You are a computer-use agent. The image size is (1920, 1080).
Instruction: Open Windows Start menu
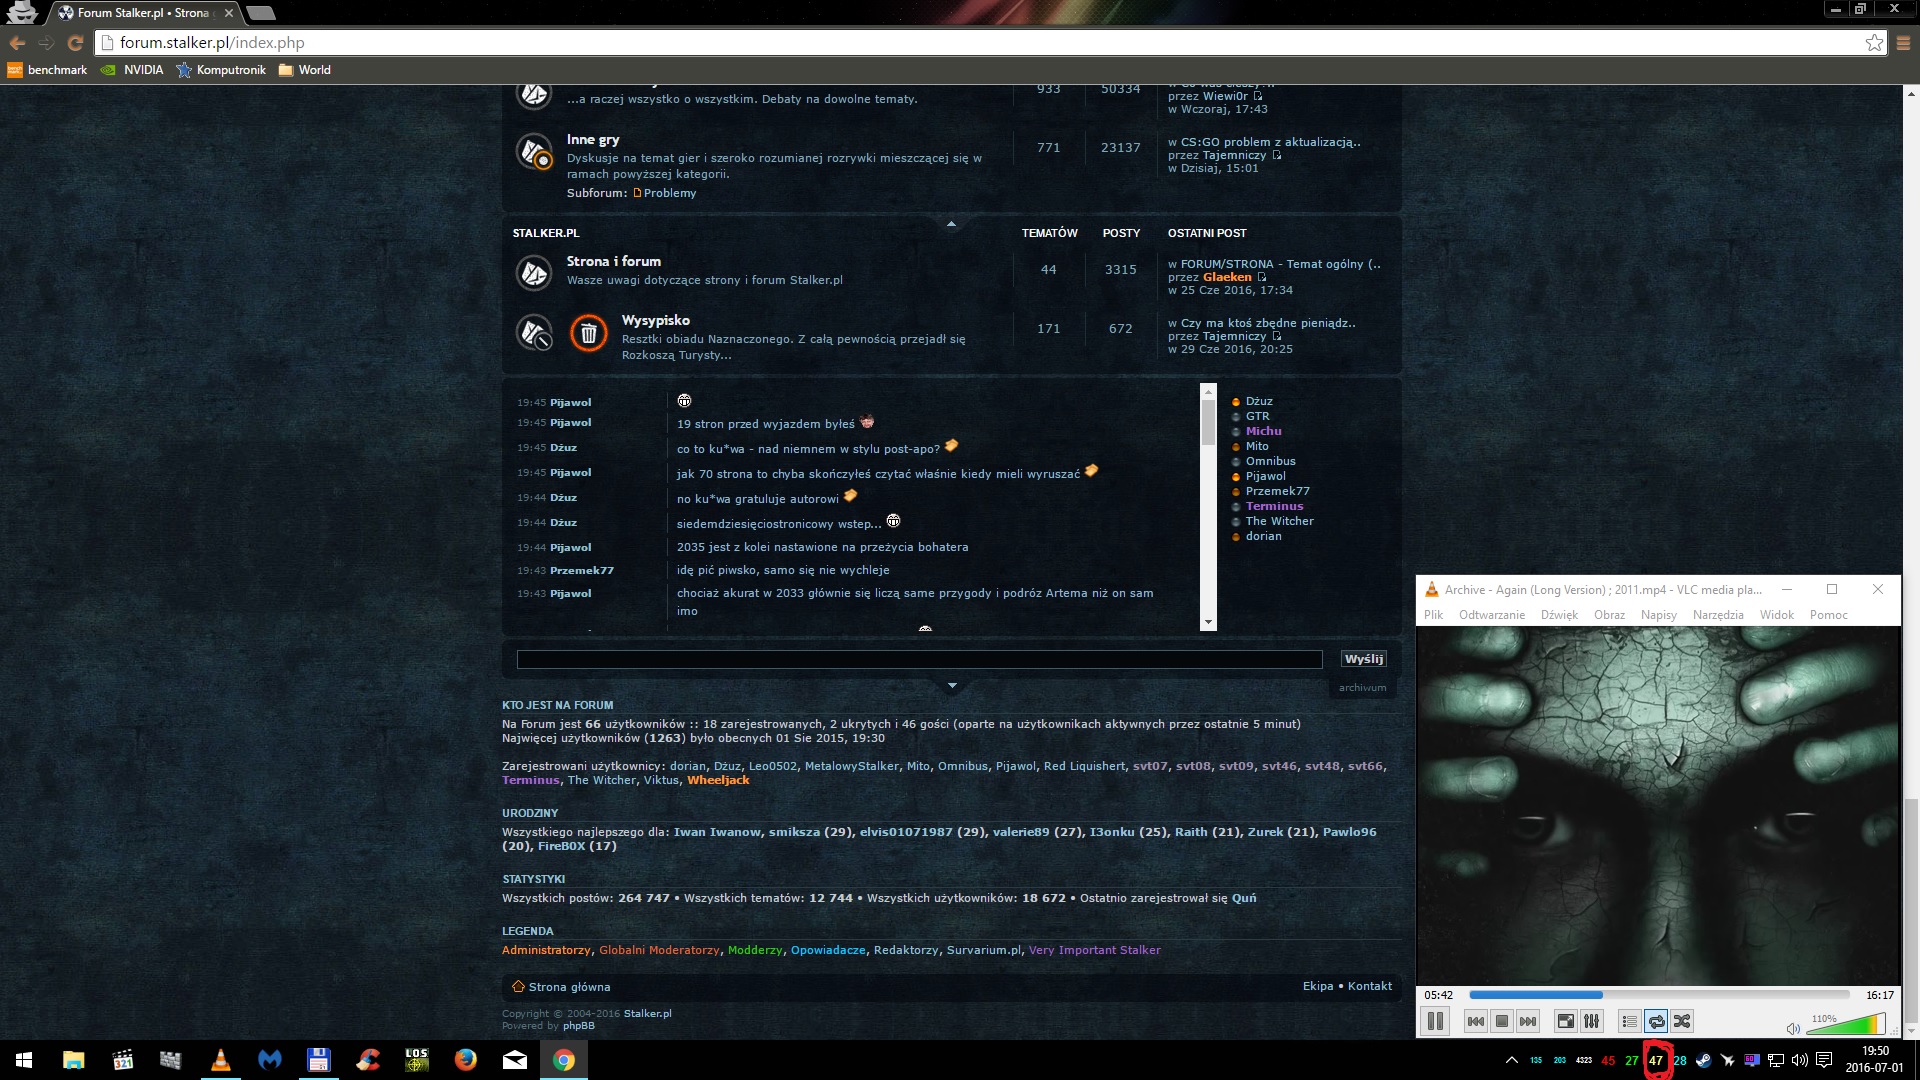[24, 1060]
